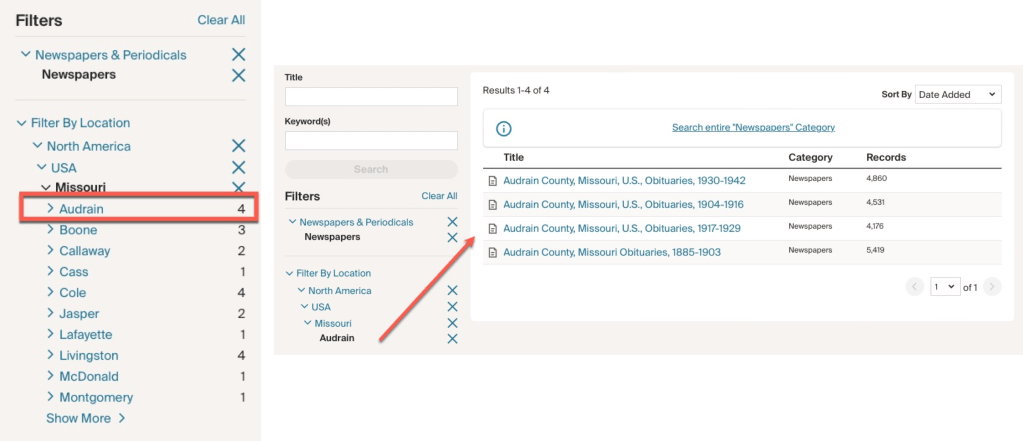Expand the Boone county filter
Viewport: 1023px width, 441px height.
[x=51, y=230]
